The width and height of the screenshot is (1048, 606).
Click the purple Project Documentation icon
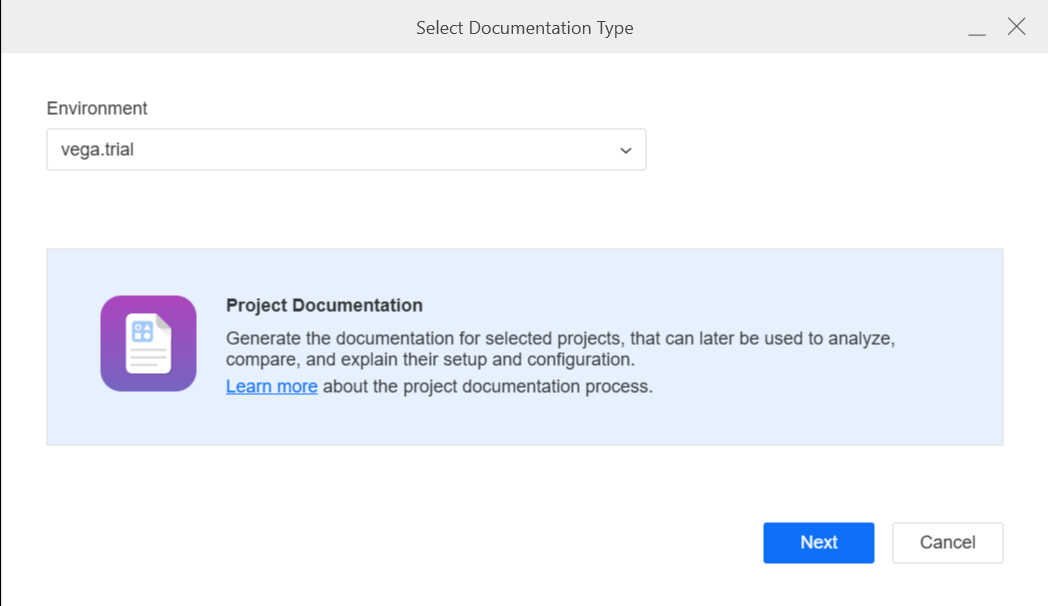(148, 343)
